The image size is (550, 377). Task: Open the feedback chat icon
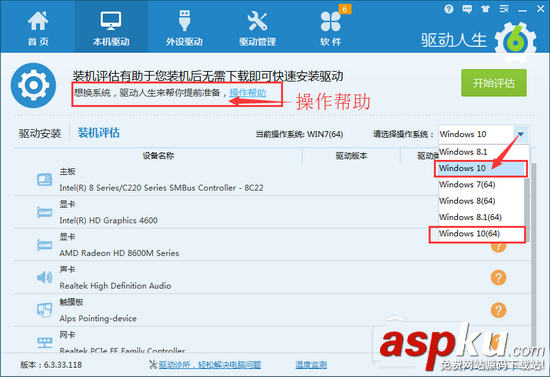tap(467, 9)
